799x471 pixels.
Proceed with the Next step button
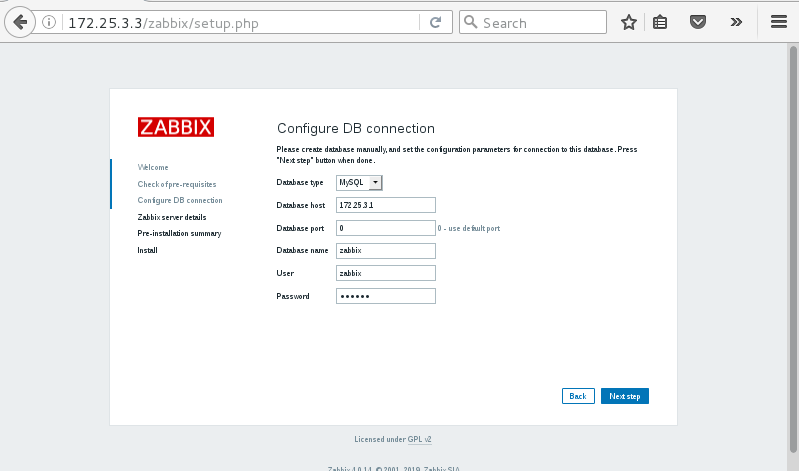(x=625, y=396)
